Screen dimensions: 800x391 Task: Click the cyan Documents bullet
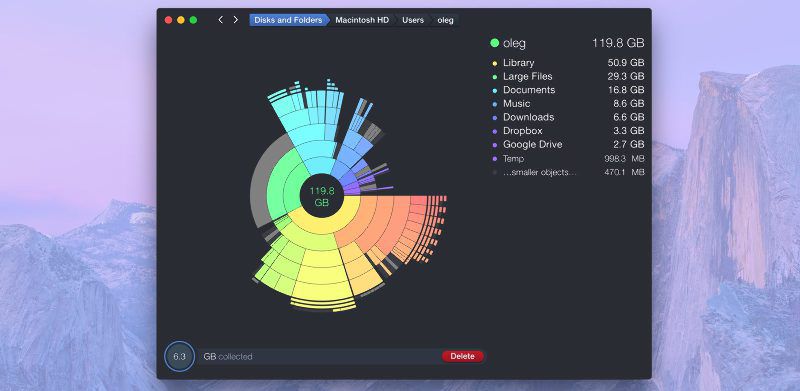494,90
